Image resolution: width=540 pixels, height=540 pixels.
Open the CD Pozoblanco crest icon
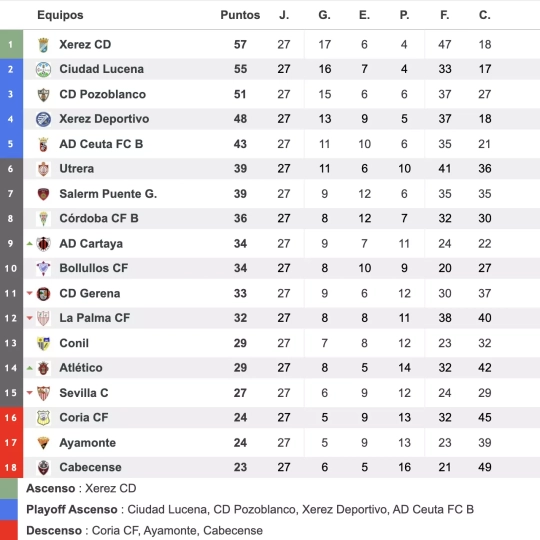click(x=43, y=94)
